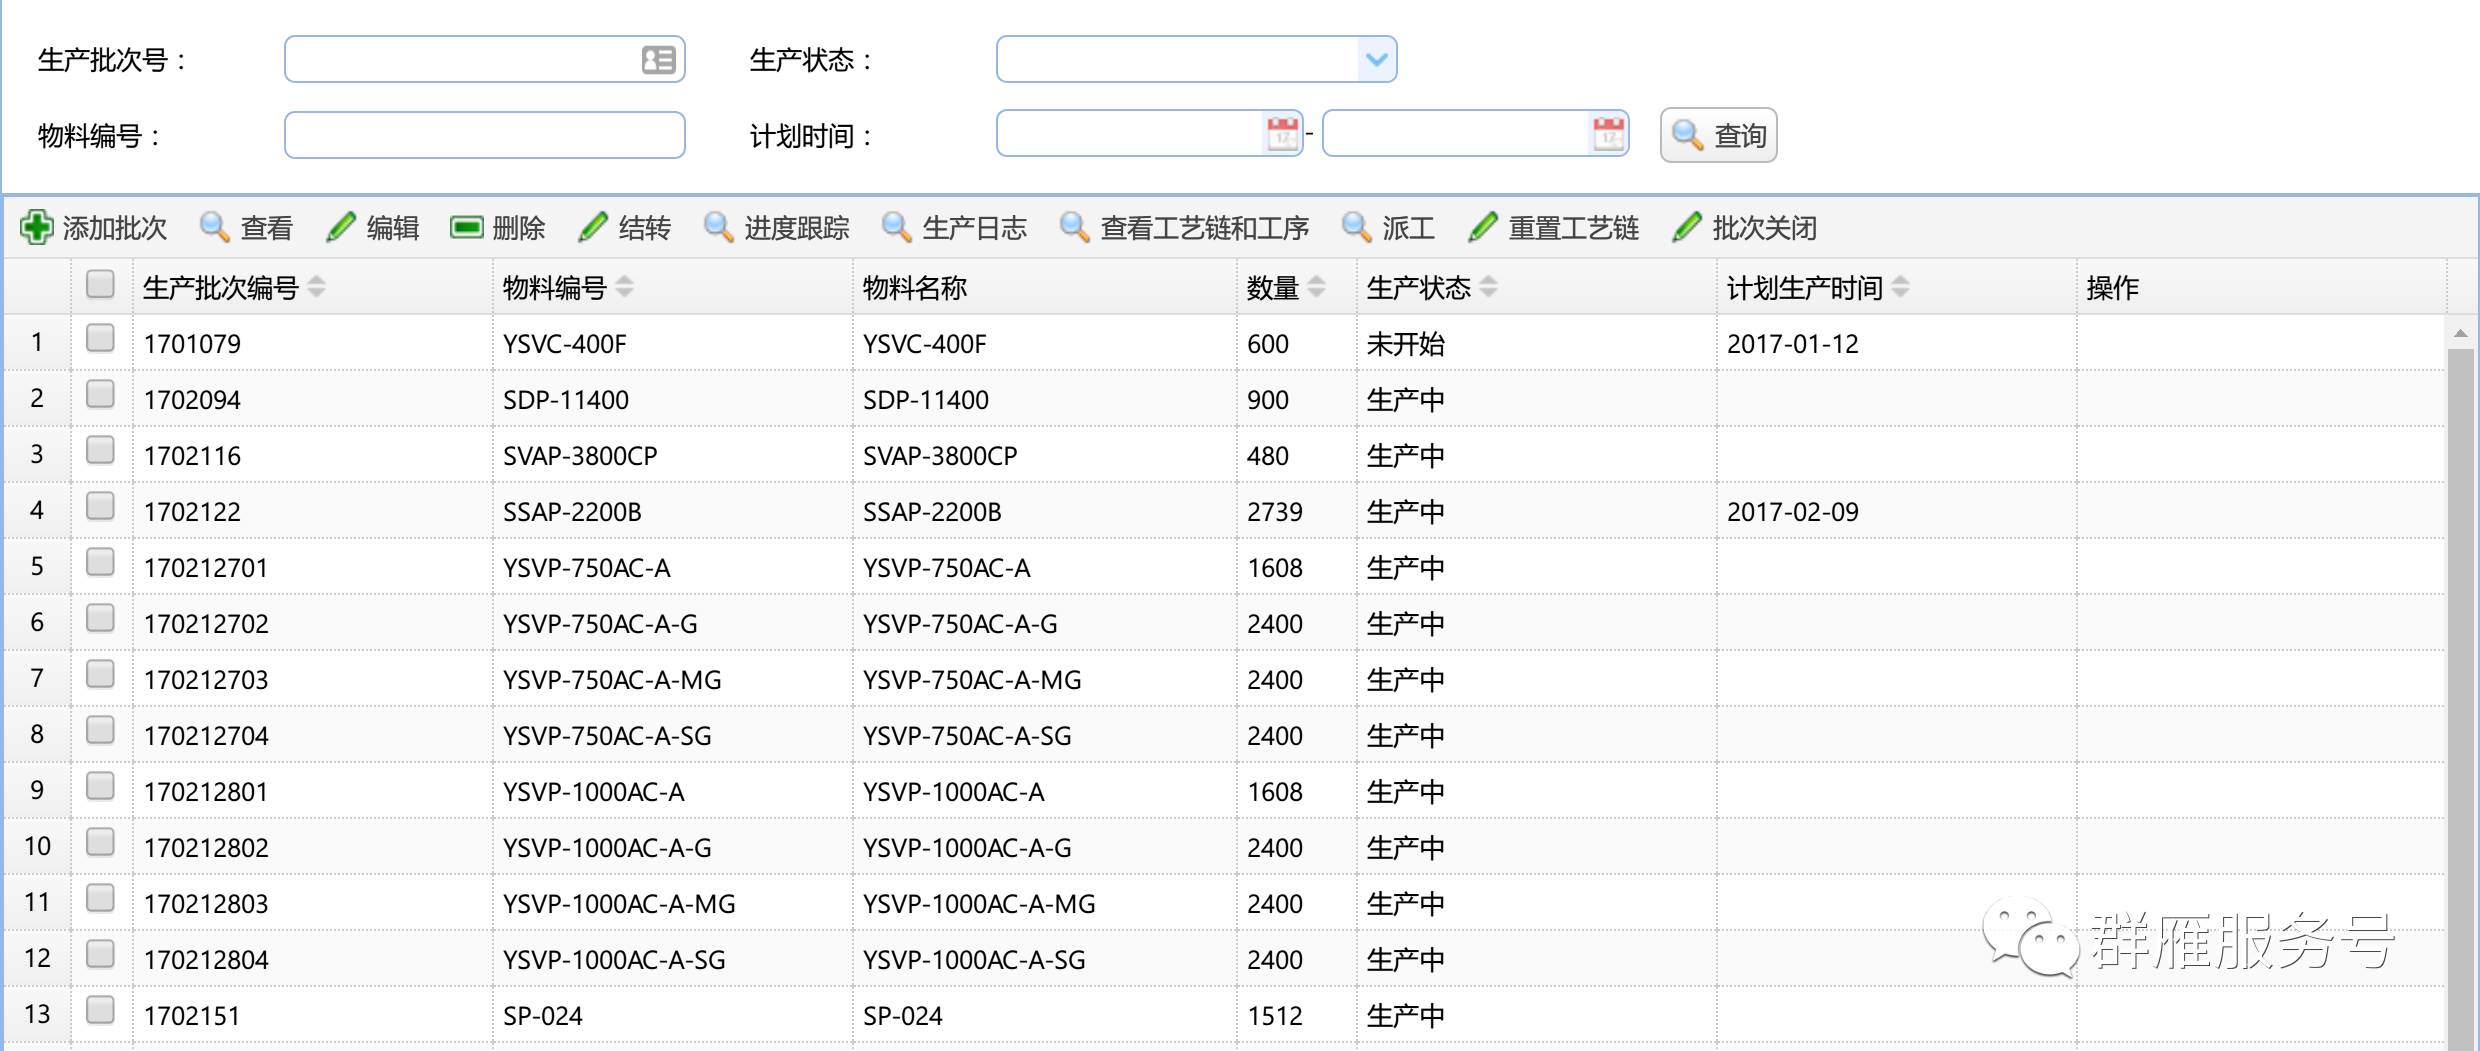Click the 删除 delete icon in toolbar
2480x1051 pixels.
pyautogui.click(x=466, y=228)
